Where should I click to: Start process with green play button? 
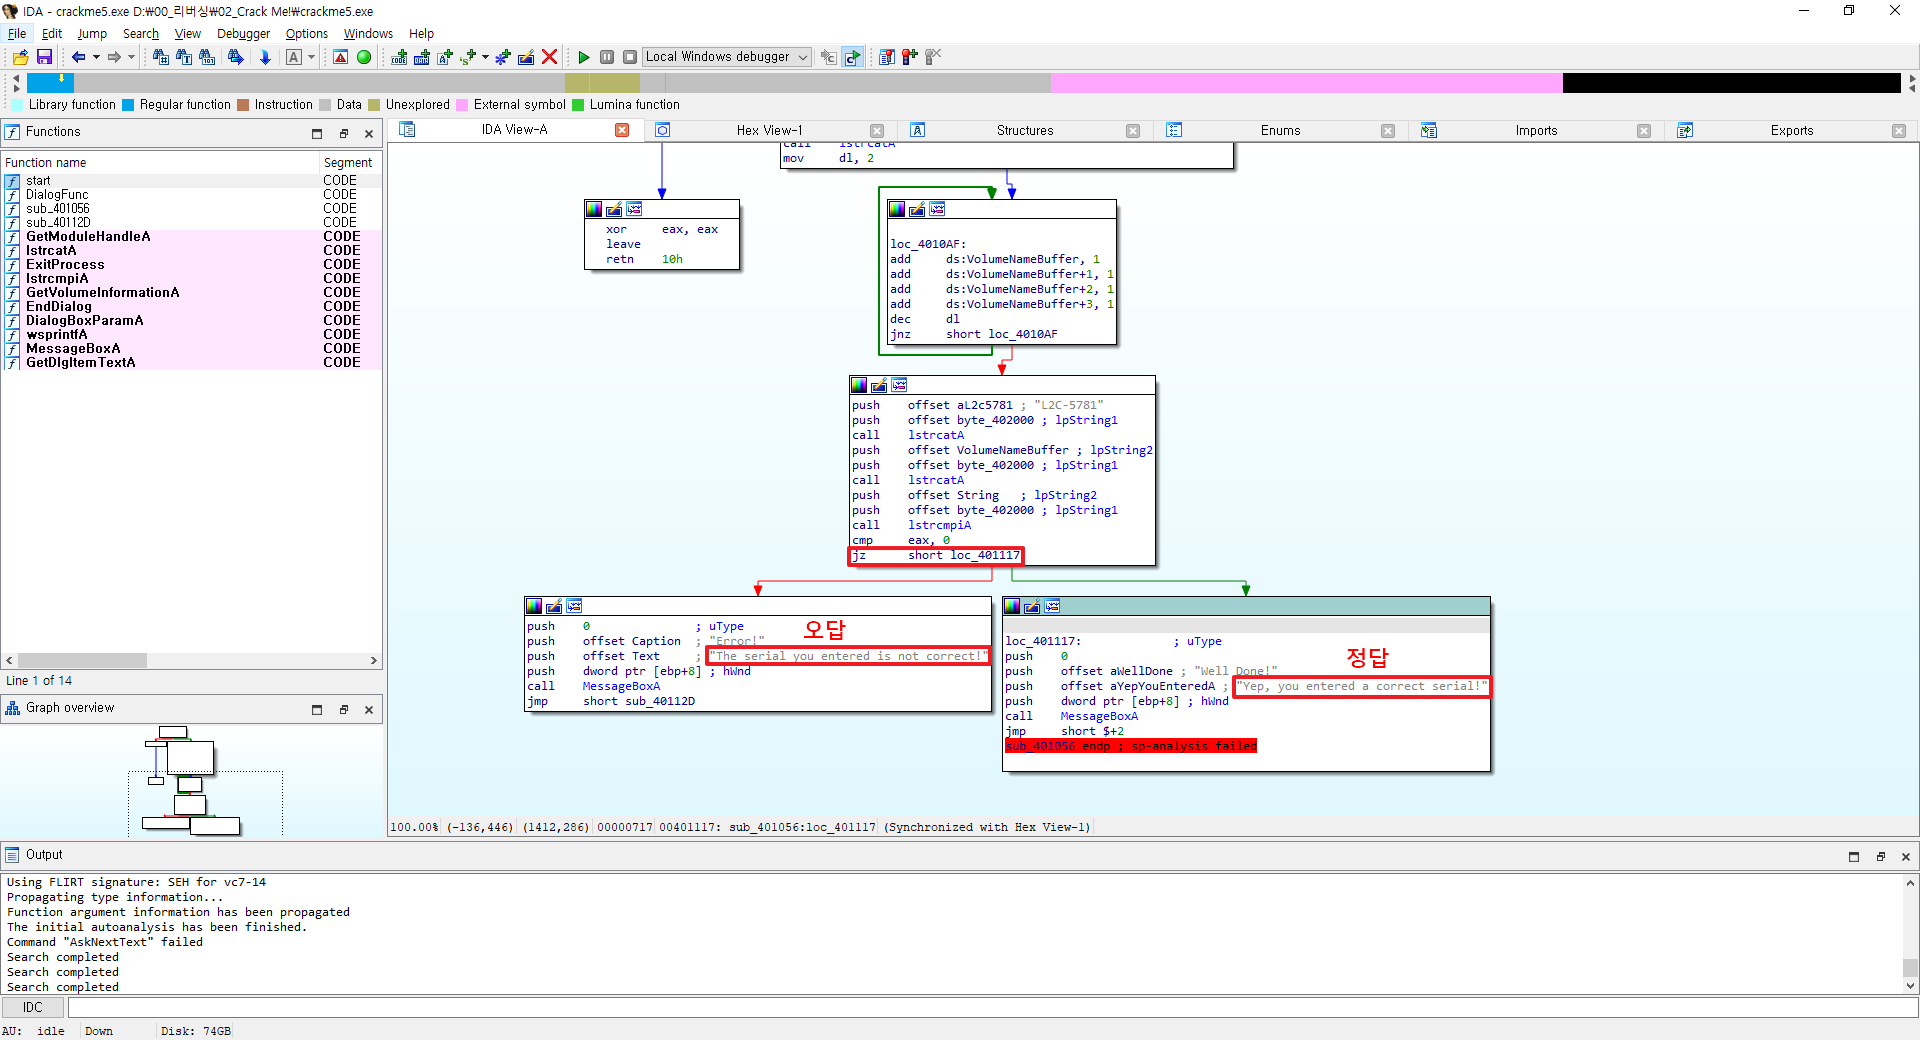584,57
